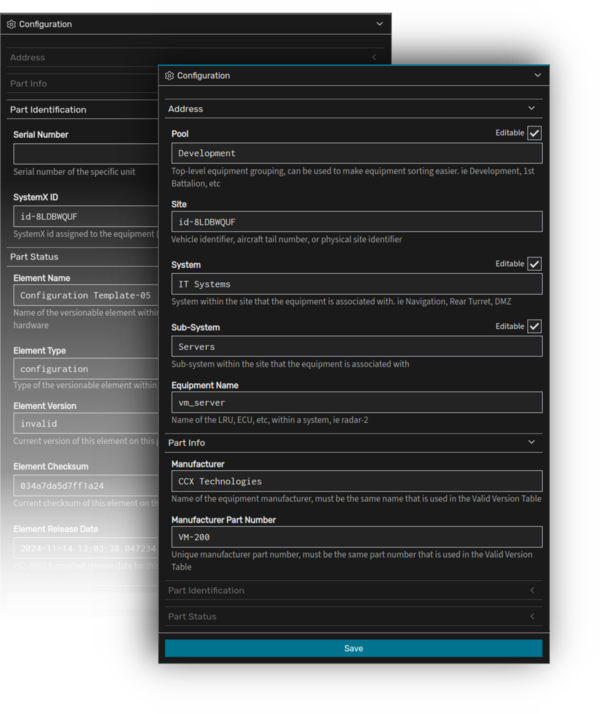Click the gear icon in front Configuration panel

coord(169,76)
